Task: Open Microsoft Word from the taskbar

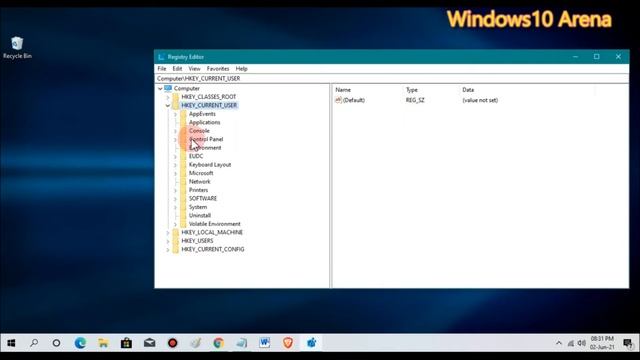Action: pyautogui.click(x=264, y=343)
